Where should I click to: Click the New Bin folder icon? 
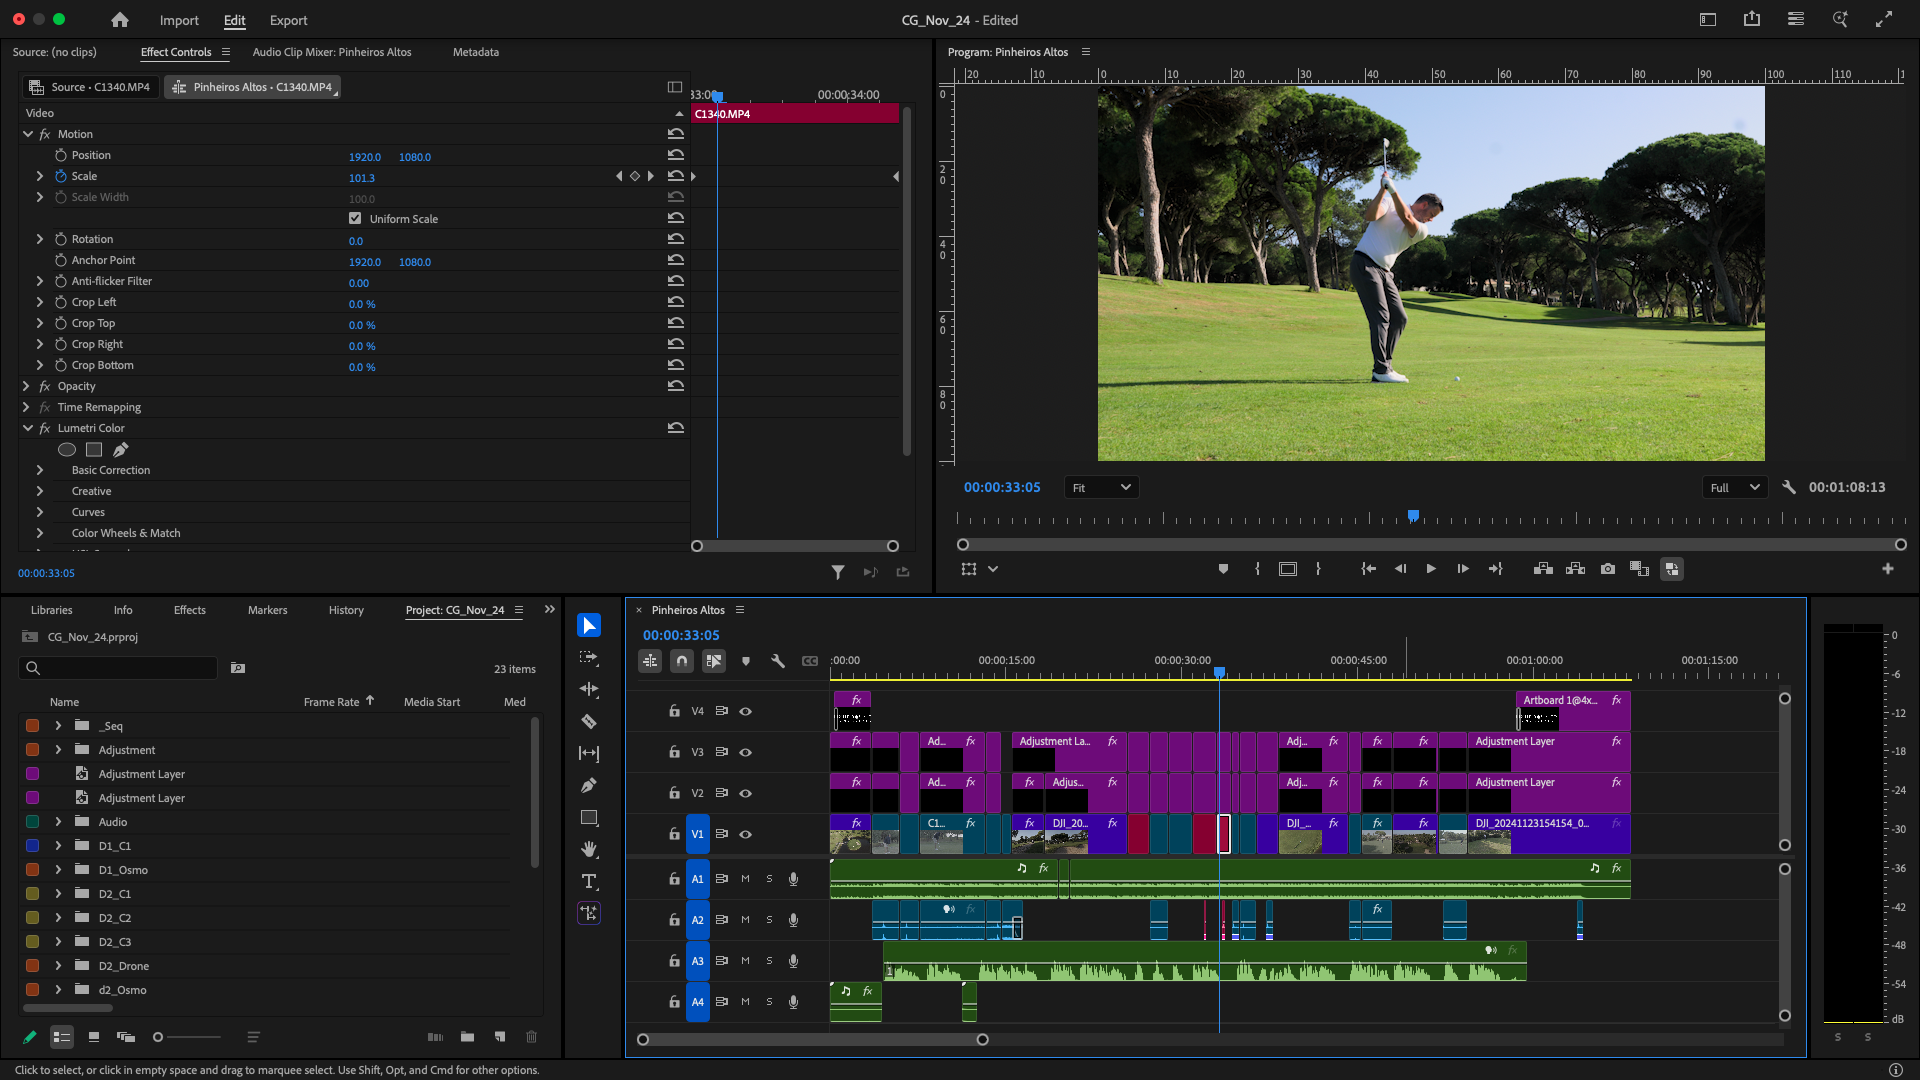(467, 1037)
